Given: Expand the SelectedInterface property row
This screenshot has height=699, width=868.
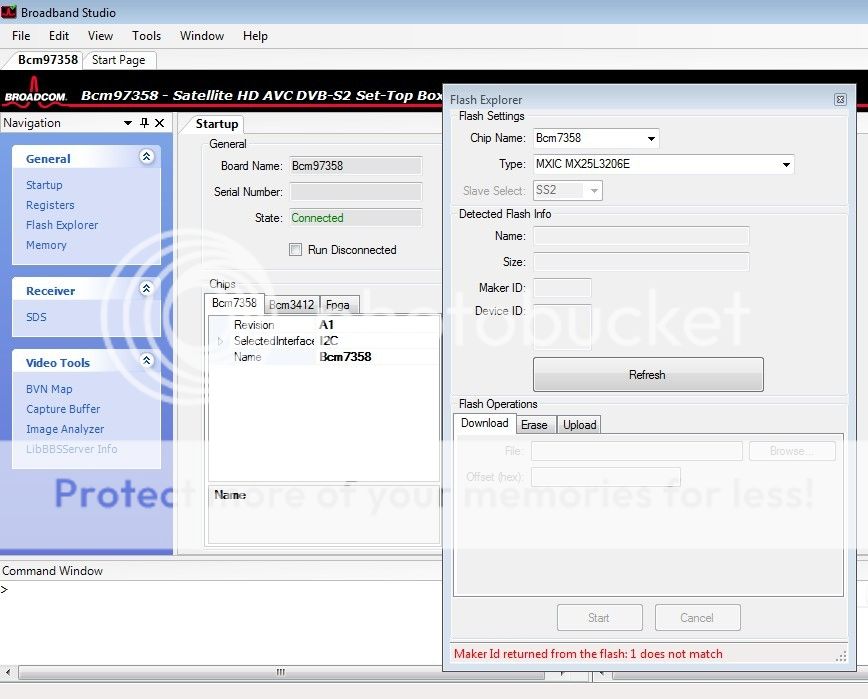Looking at the screenshot, I should (x=220, y=341).
